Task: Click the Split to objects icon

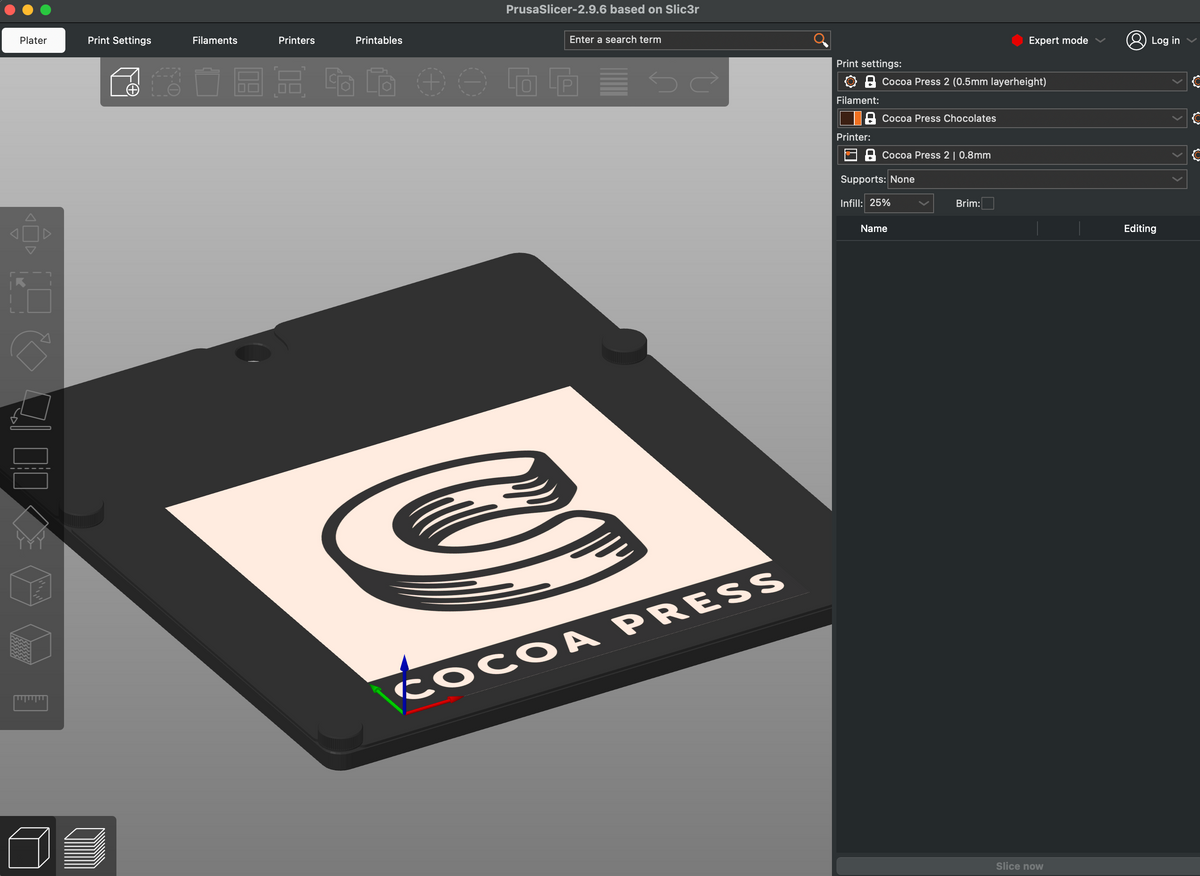Action: tap(522, 82)
